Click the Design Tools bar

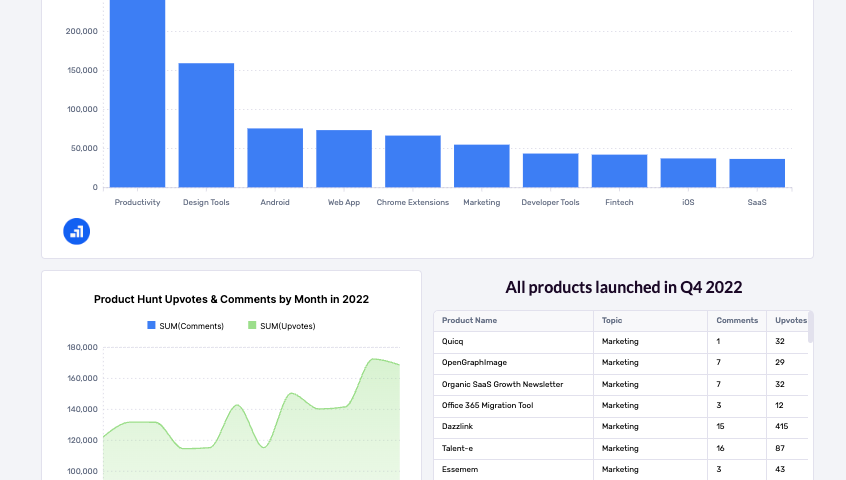click(206, 125)
